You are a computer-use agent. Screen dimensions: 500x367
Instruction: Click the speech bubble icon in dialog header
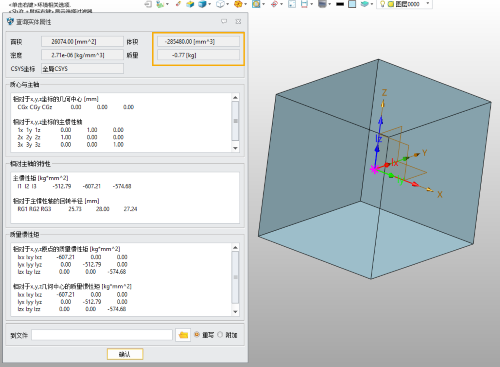coord(224,21)
